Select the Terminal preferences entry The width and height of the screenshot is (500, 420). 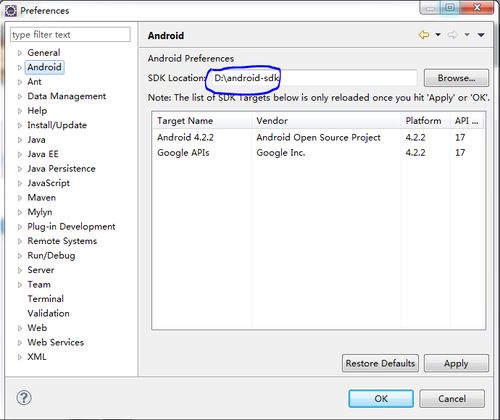pyautogui.click(x=46, y=299)
